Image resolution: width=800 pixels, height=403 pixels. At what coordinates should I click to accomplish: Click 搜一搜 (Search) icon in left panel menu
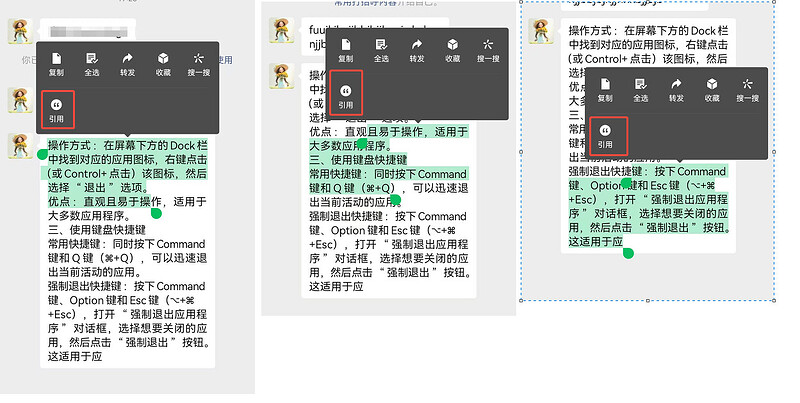tap(200, 63)
